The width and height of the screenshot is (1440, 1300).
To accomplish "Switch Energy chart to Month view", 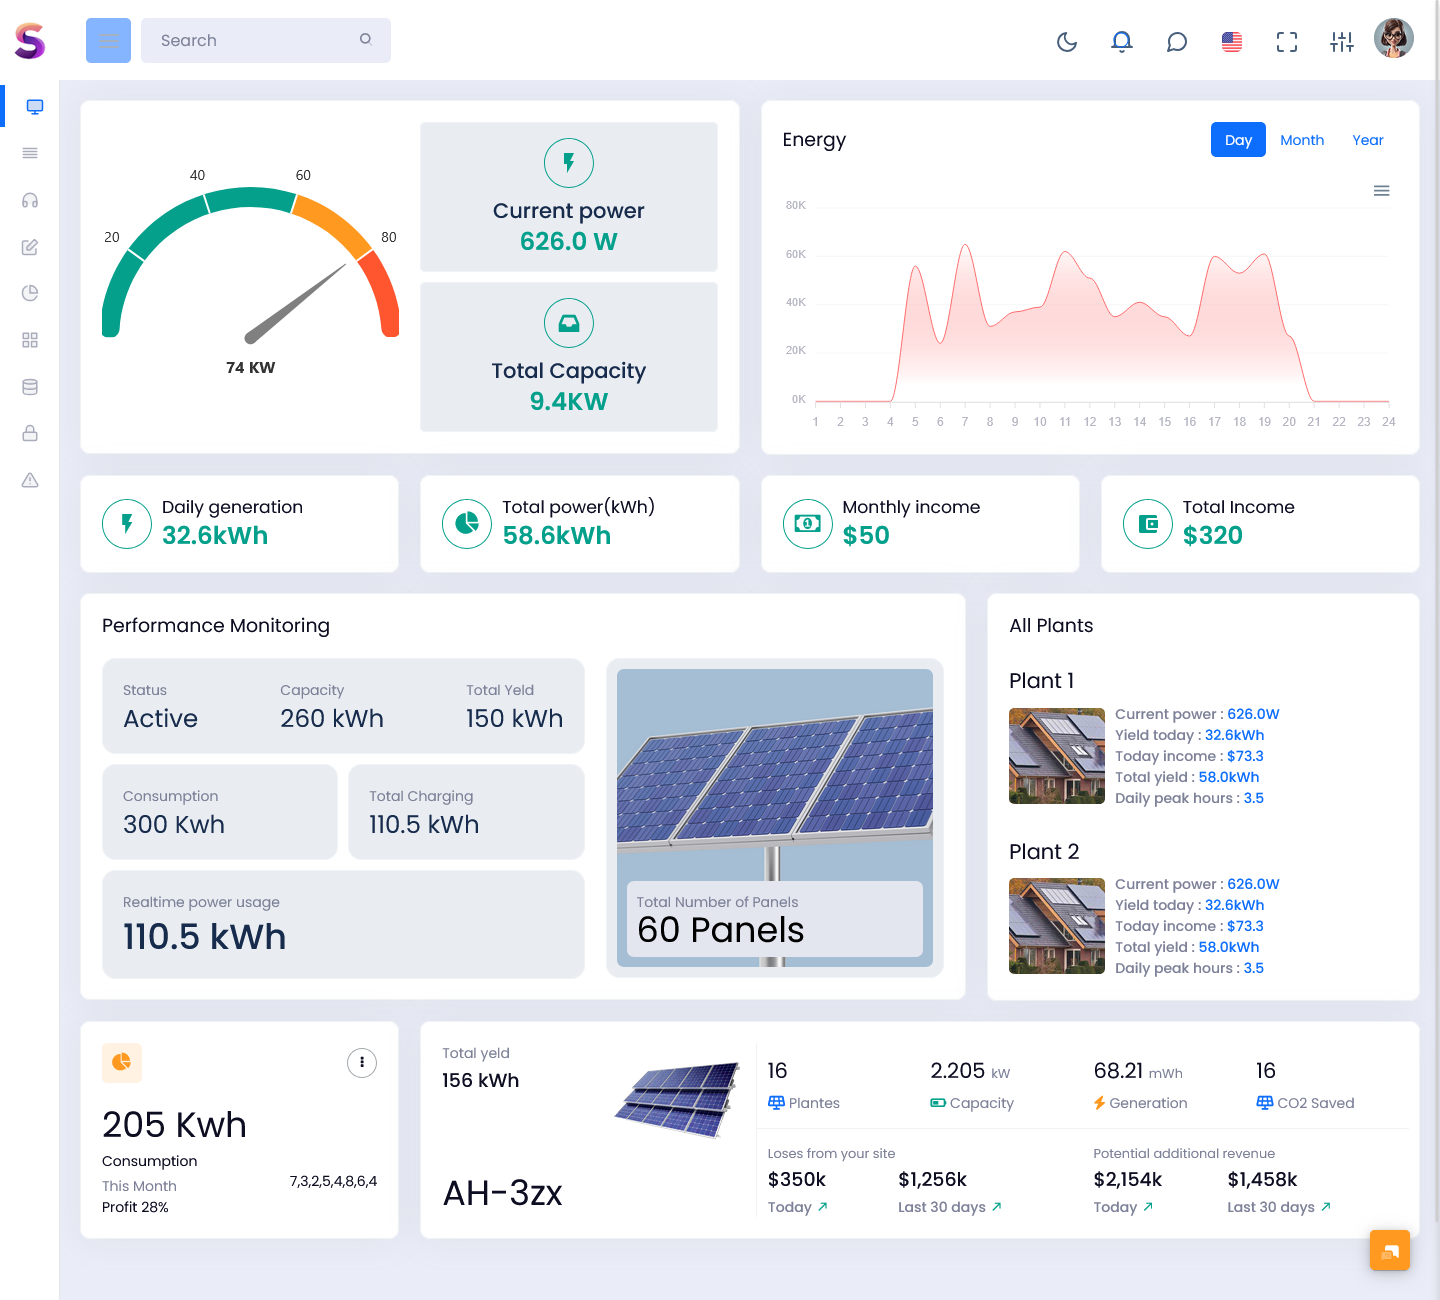I will (1302, 140).
